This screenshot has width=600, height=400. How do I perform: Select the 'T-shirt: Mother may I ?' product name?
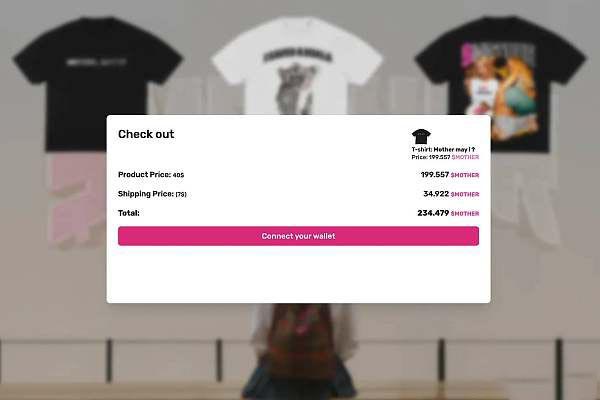click(x=443, y=149)
